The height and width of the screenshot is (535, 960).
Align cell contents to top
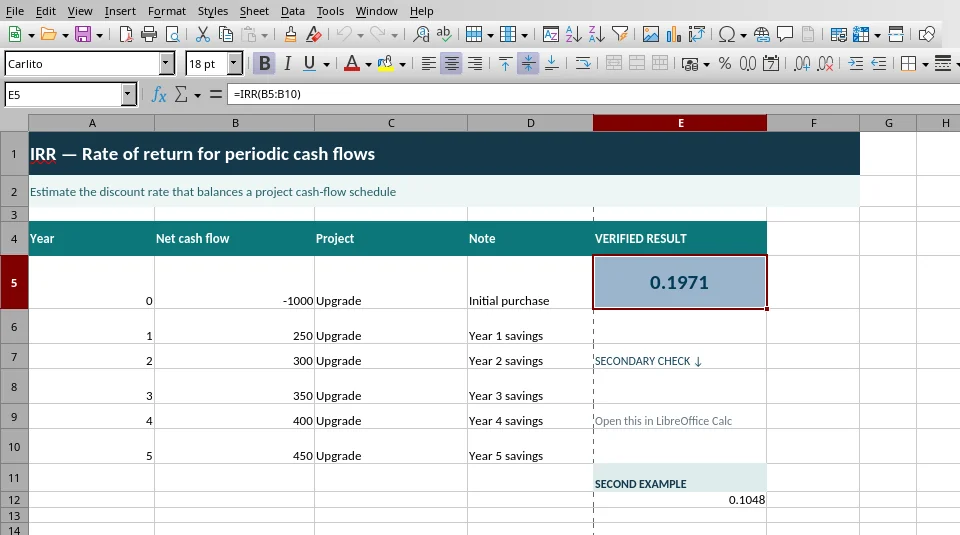click(x=505, y=64)
